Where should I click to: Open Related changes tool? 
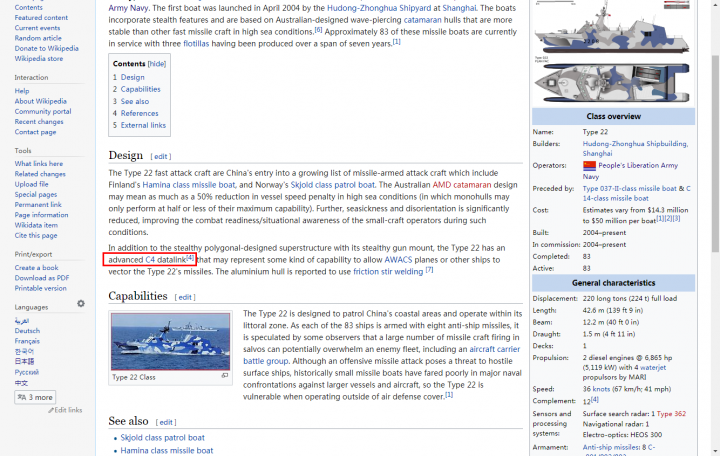click(40, 174)
